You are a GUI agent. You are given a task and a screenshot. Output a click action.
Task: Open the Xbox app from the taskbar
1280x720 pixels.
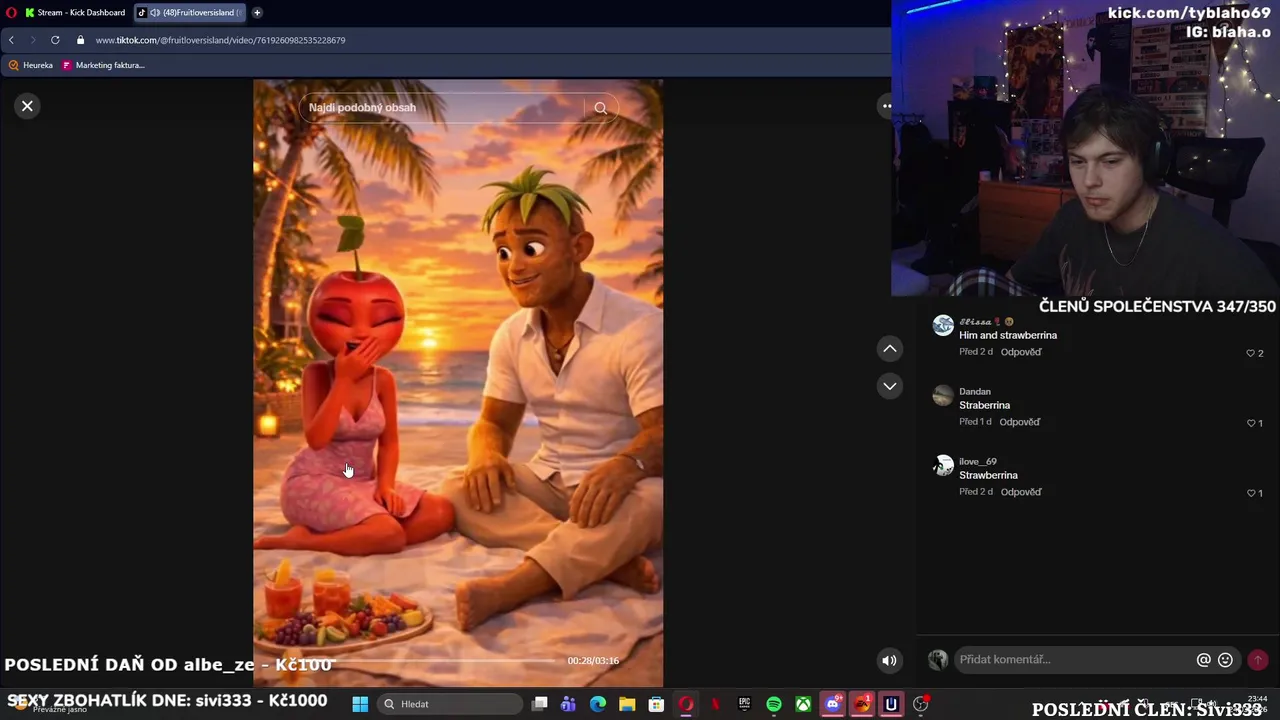click(803, 704)
